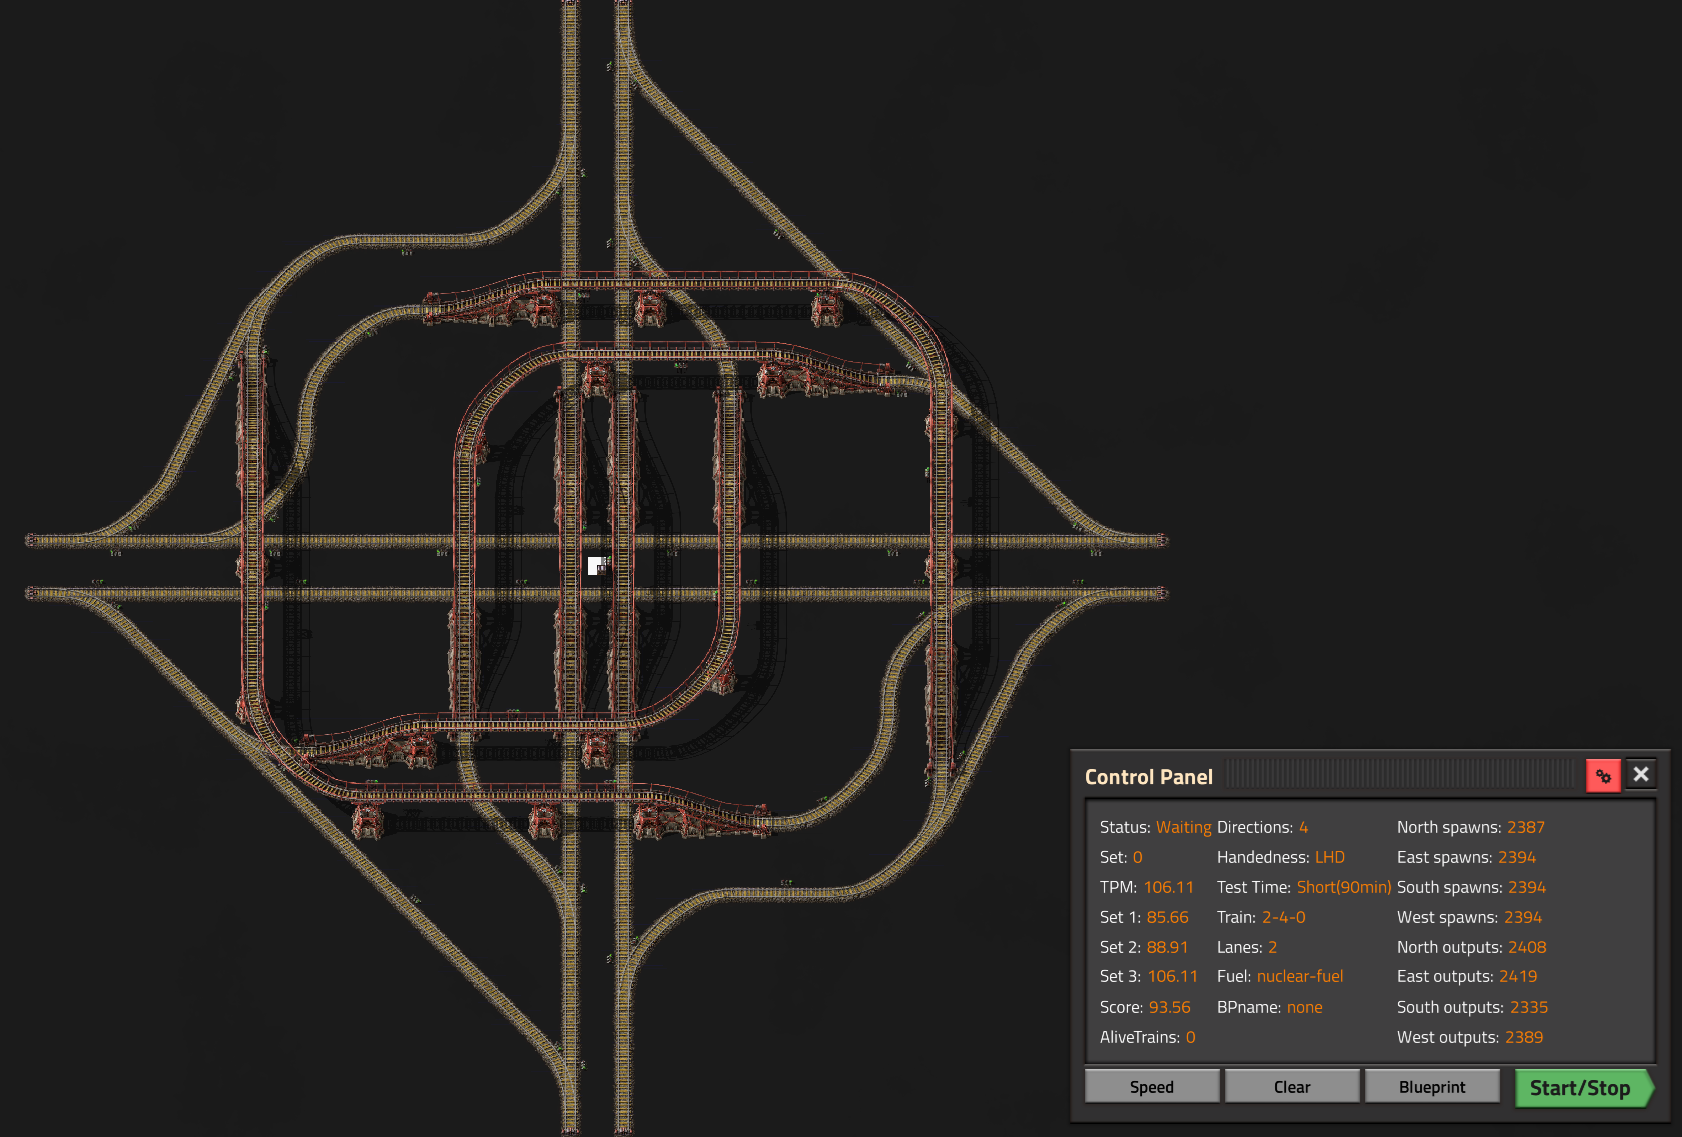Screen dimensions: 1682x1137
Task: Click the South outputs count 2335
Action: point(1528,1008)
